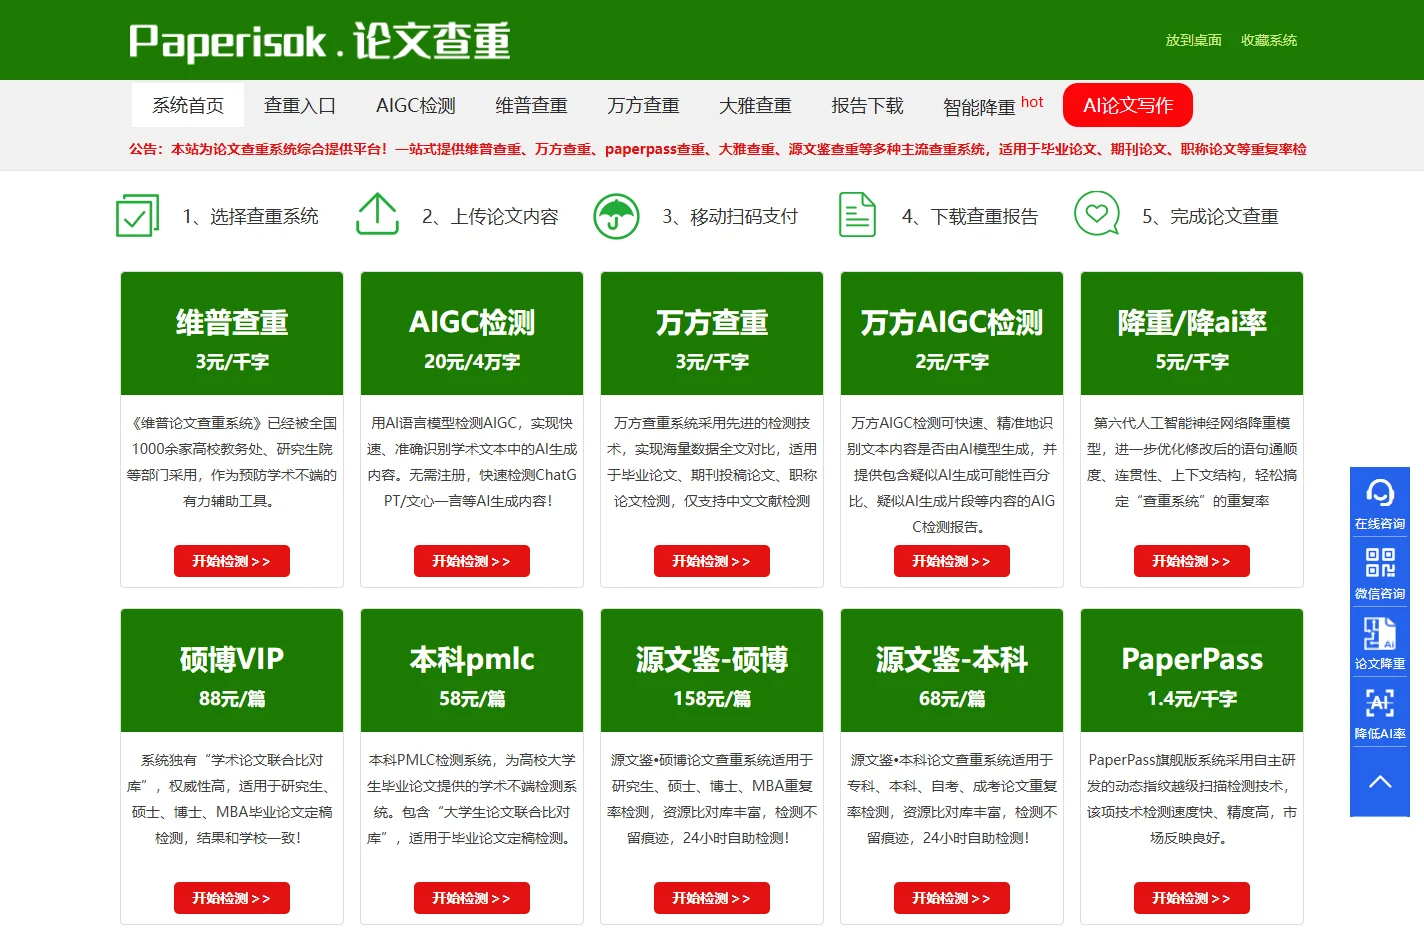
Task: Start detection on 降重/降ai率 card
Action: [1192, 561]
